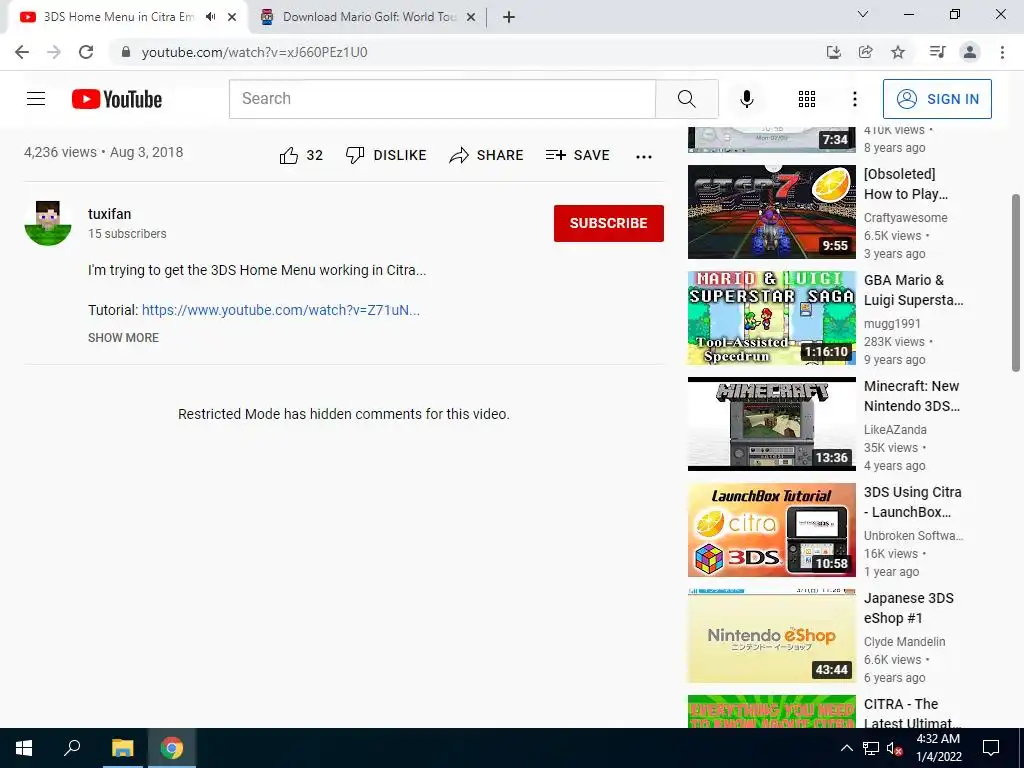Open the YouTube apps grid icon

coord(807,99)
